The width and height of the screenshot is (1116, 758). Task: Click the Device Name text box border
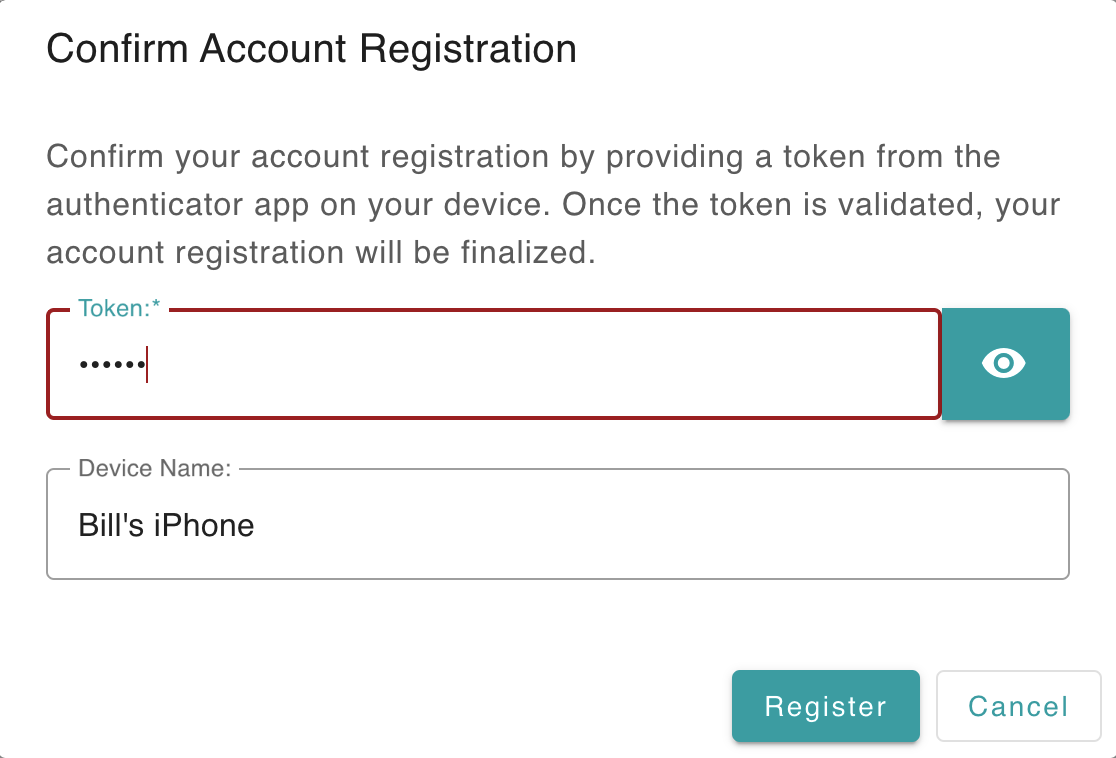(560, 575)
